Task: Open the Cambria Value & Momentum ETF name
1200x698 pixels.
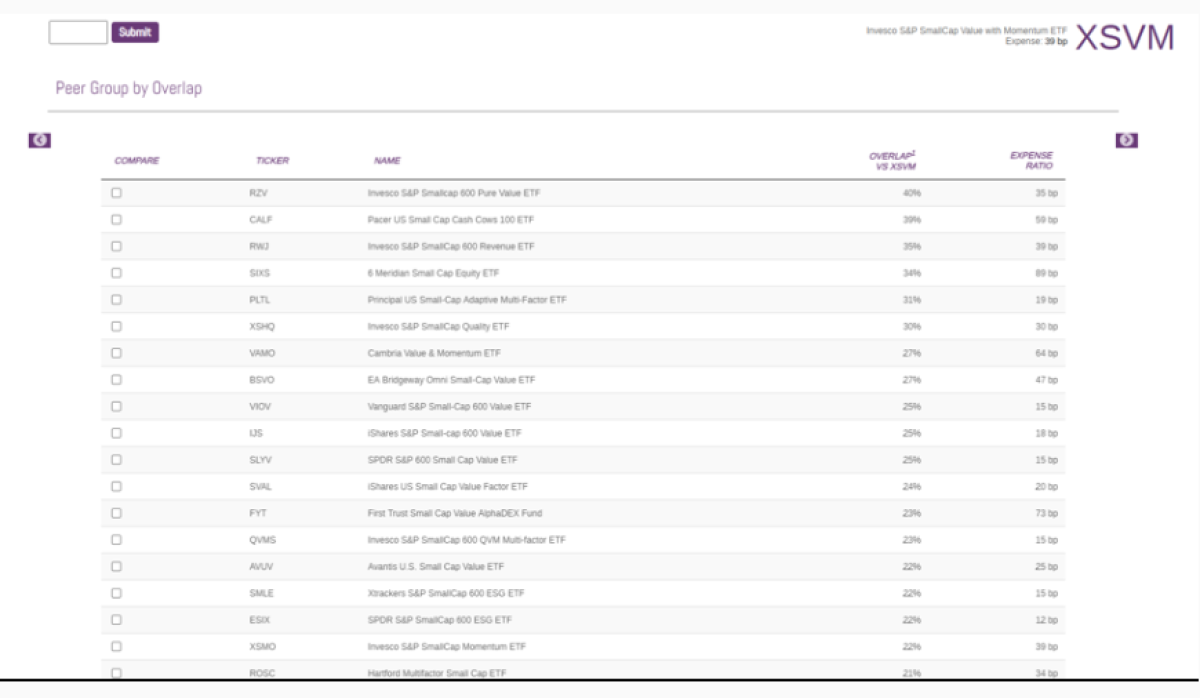Action: point(434,353)
